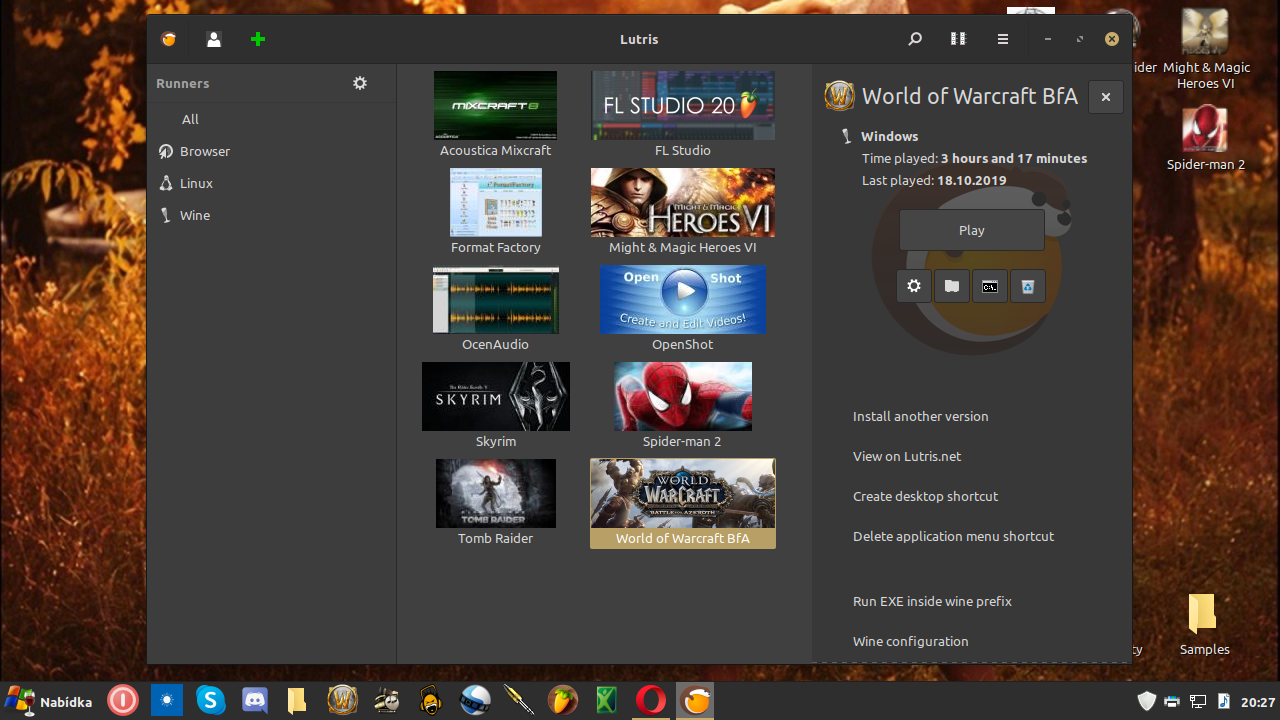1280x720 pixels.
Task: Click View on Lutris.net
Action: coord(907,456)
